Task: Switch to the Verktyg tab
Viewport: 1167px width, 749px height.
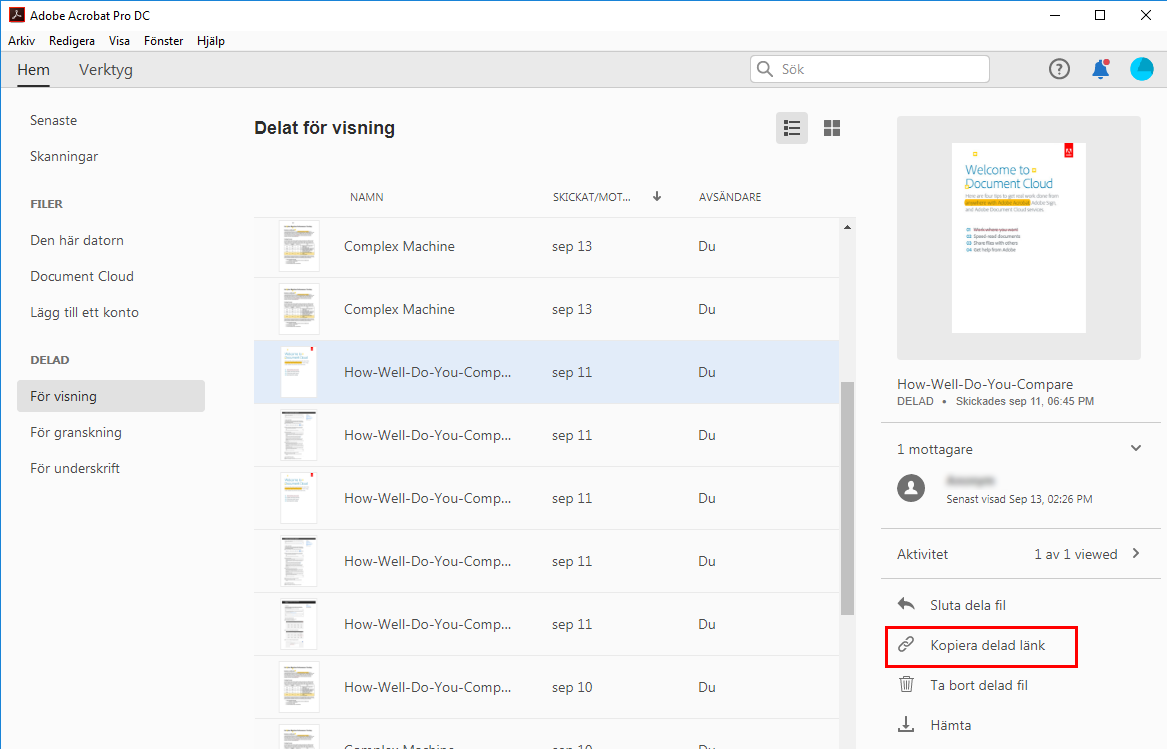Action: (106, 70)
